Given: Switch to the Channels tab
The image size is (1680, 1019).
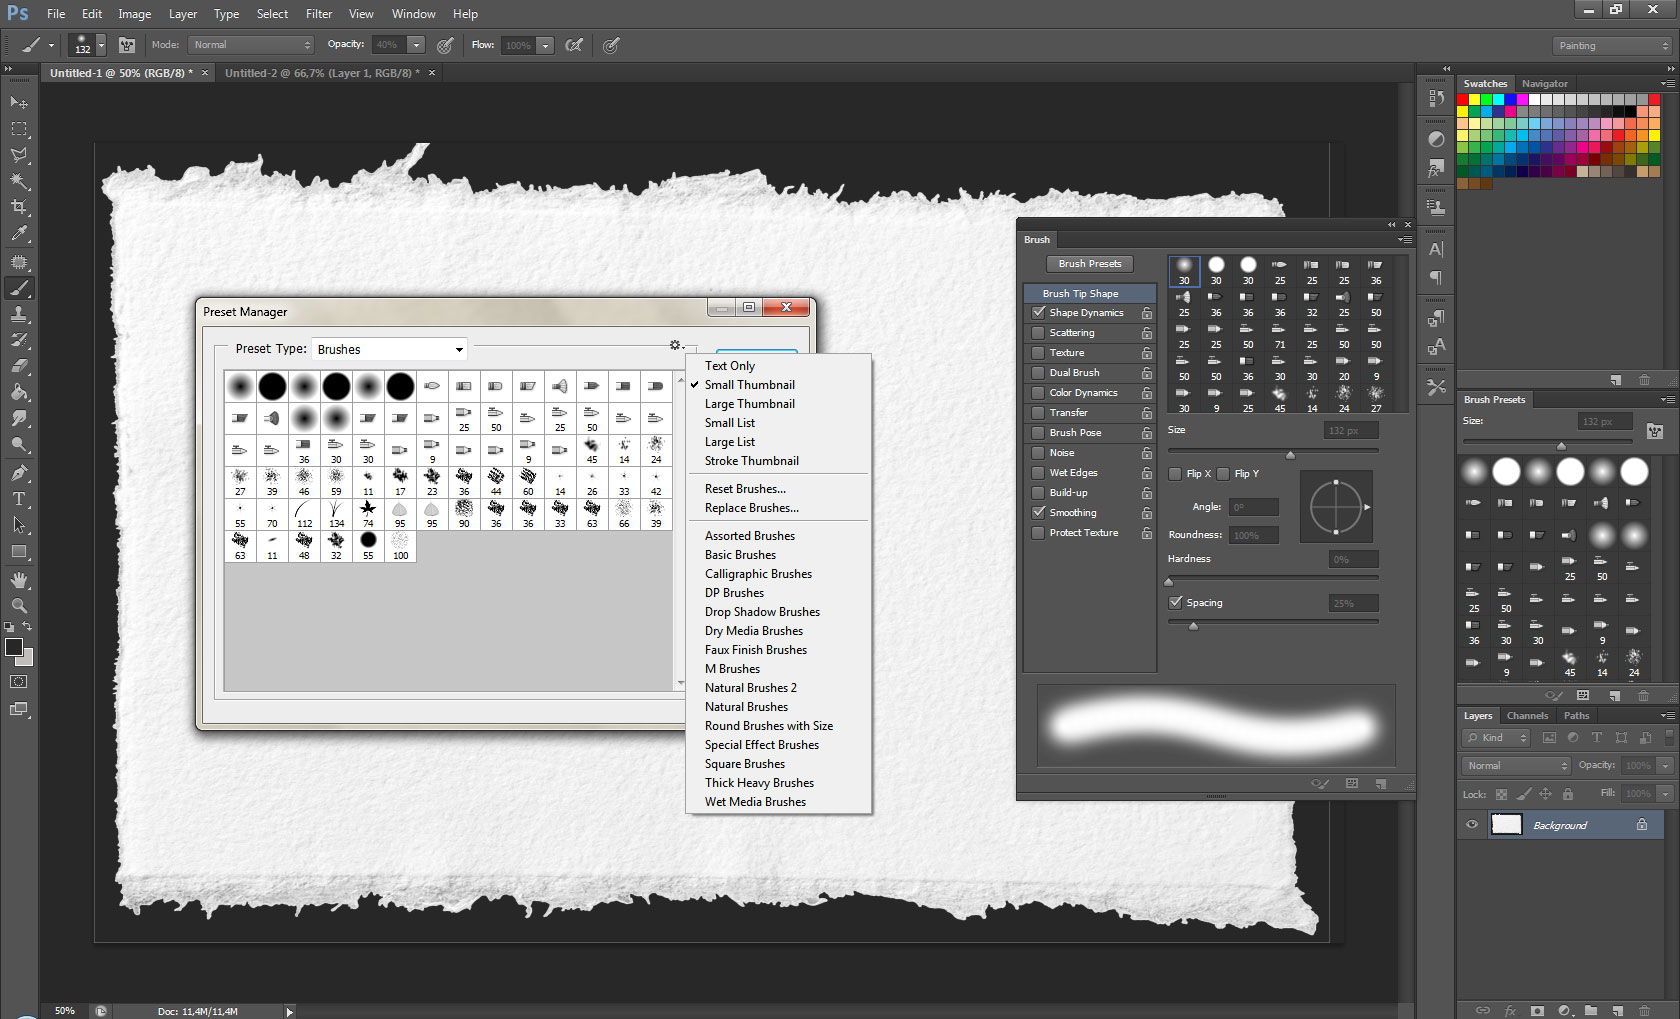Looking at the screenshot, I should pyautogui.click(x=1527, y=716).
